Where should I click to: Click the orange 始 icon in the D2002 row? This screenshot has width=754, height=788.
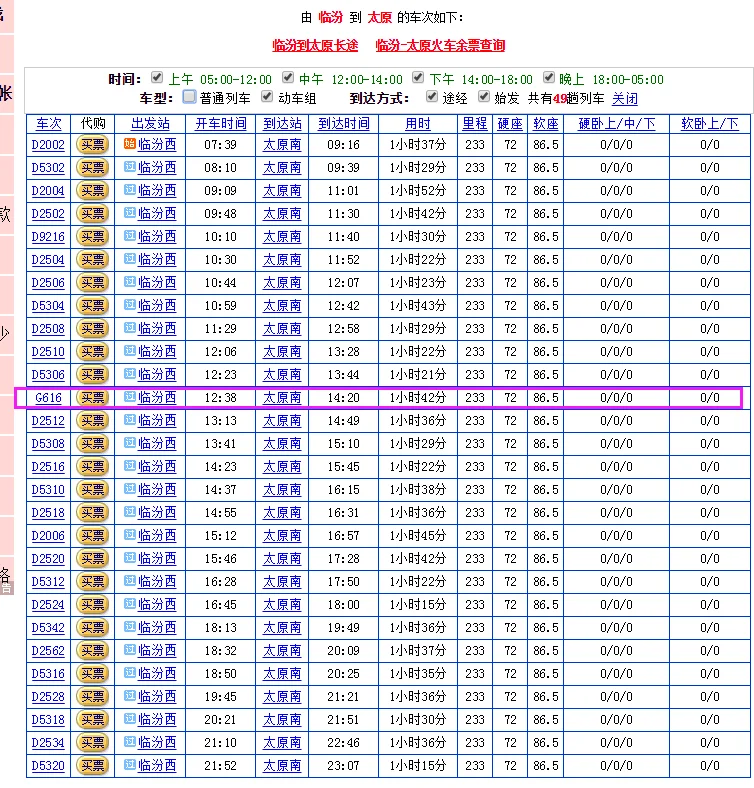[130, 144]
